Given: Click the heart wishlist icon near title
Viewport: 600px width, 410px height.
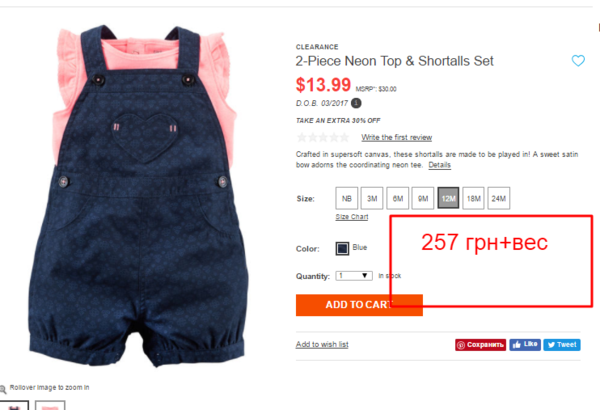Looking at the screenshot, I should pos(578,60).
